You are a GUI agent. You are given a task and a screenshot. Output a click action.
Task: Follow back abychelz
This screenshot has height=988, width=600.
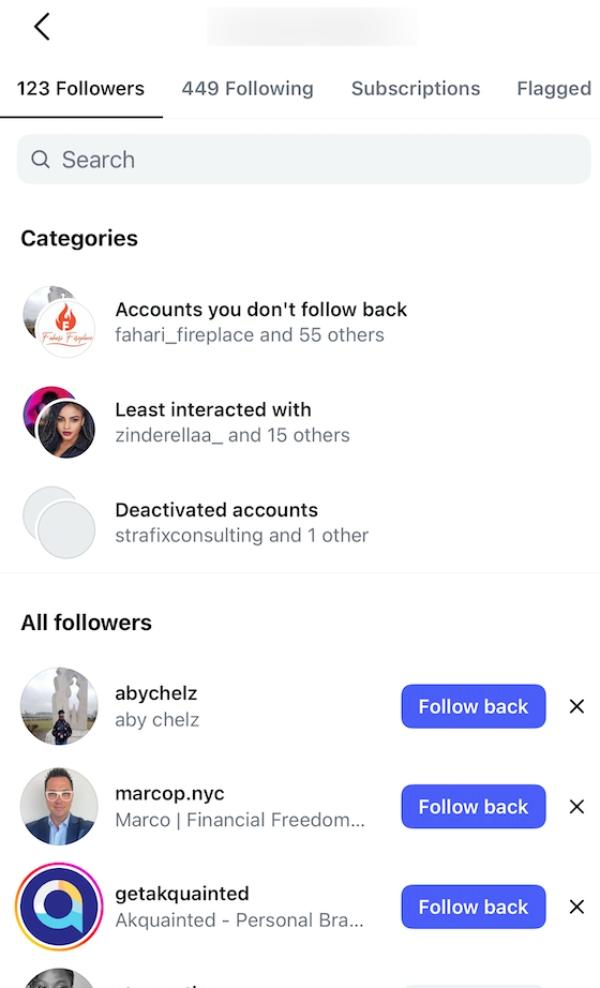[473, 707]
